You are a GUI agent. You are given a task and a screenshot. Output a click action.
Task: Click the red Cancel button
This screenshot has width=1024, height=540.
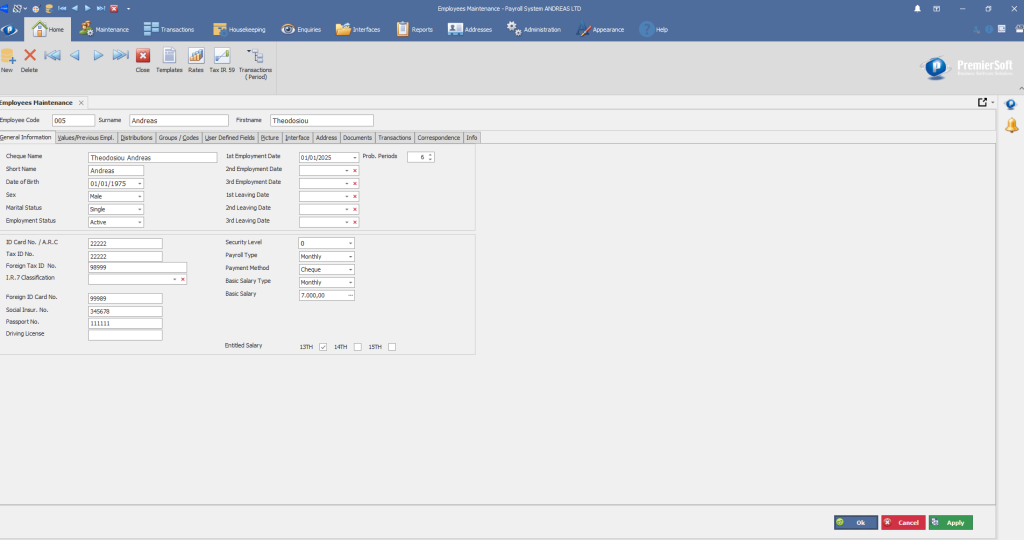(903, 522)
